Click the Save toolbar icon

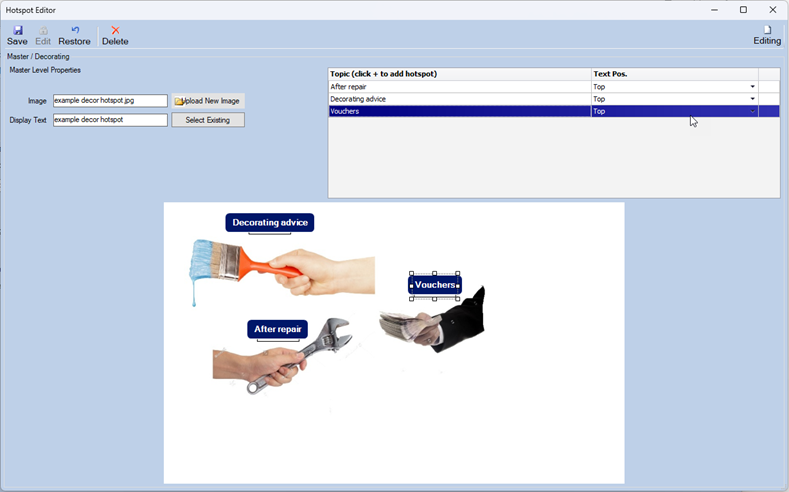pos(17,31)
